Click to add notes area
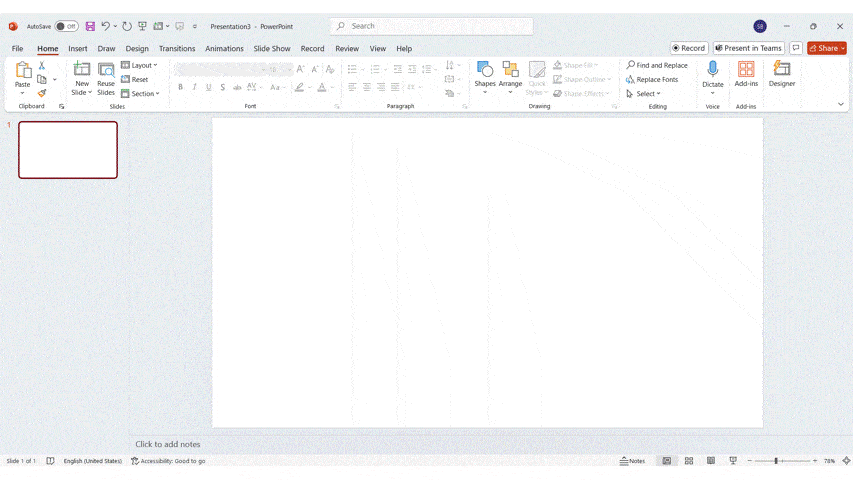 (168, 444)
